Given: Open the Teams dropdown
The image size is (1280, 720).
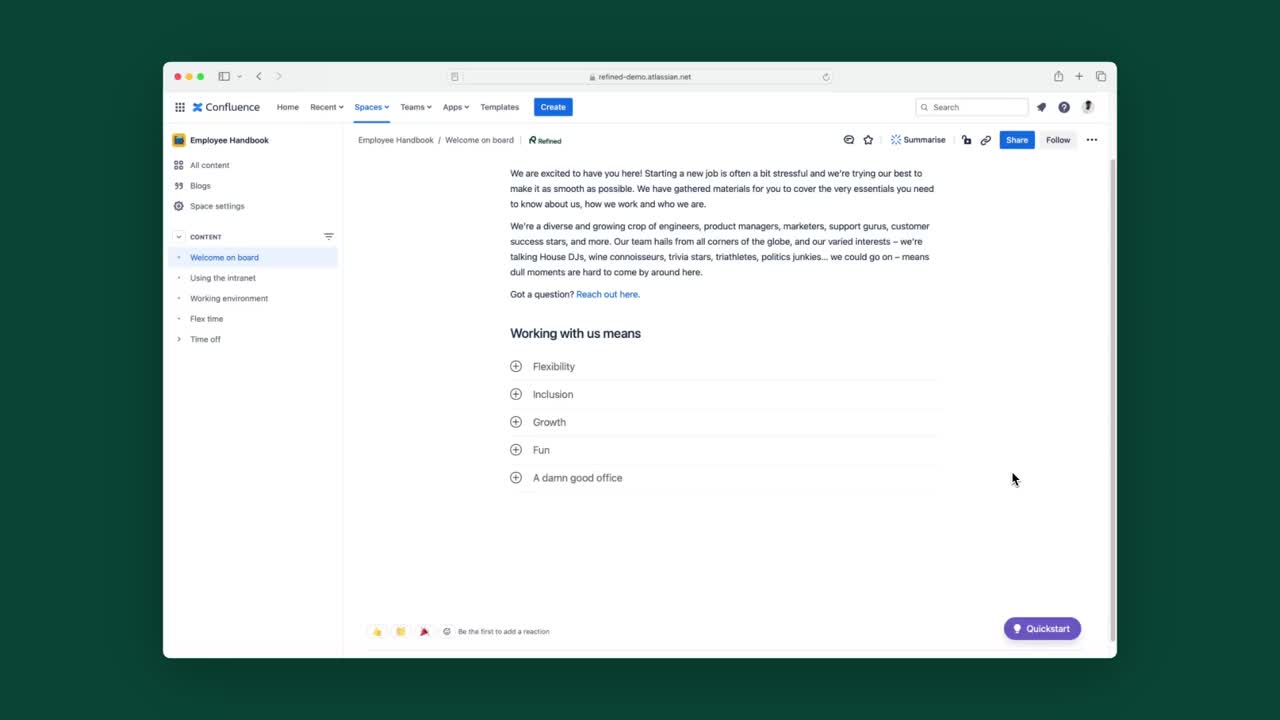Looking at the screenshot, I should (x=415, y=107).
